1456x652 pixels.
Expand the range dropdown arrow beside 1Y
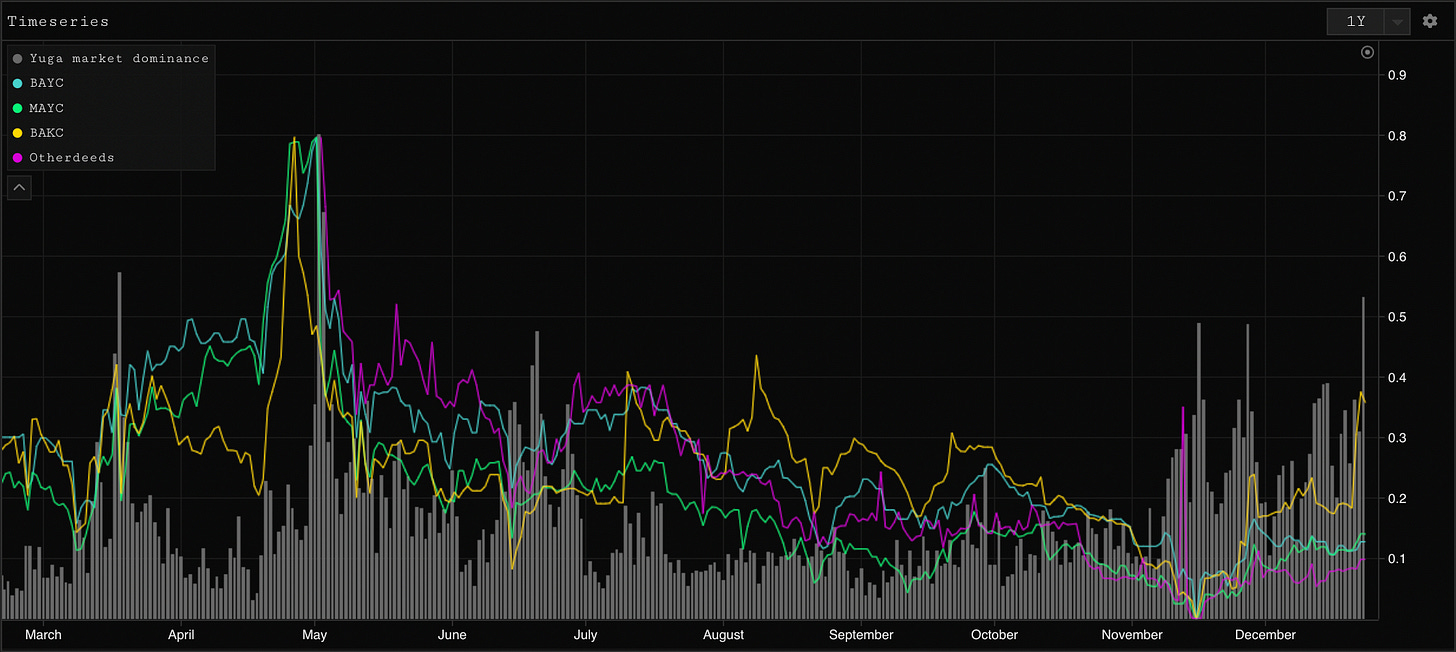pyautogui.click(x=1398, y=21)
